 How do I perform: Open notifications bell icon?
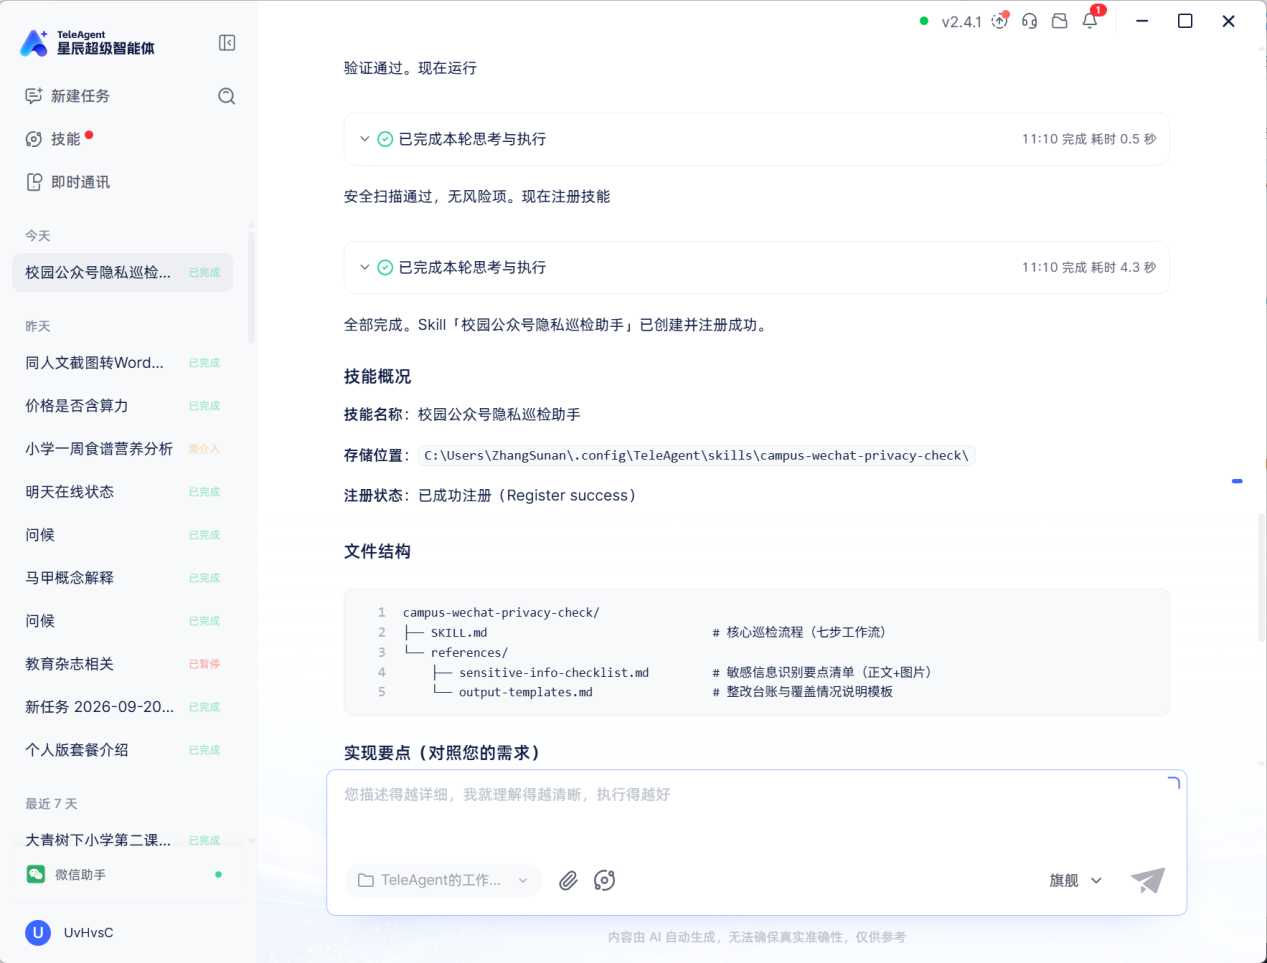(1090, 21)
